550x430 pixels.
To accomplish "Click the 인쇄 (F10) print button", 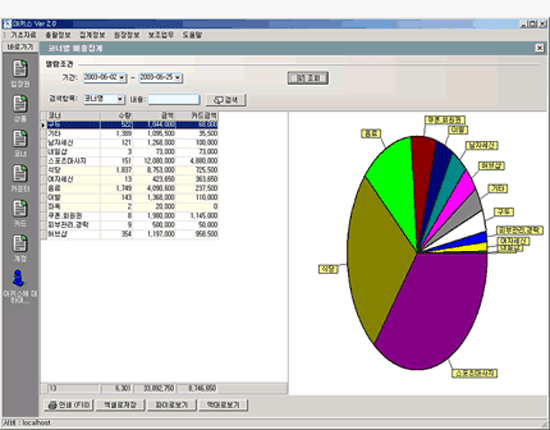I will [69, 405].
